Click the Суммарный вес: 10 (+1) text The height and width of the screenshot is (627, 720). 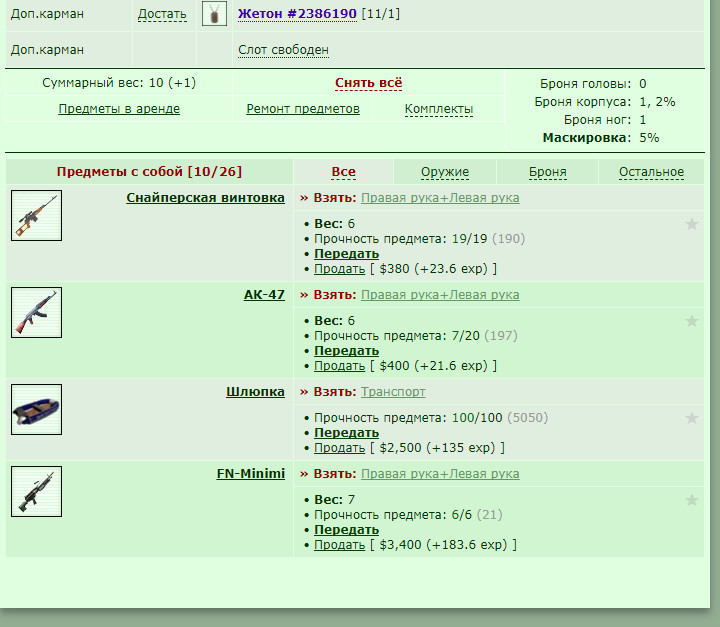(119, 83)
